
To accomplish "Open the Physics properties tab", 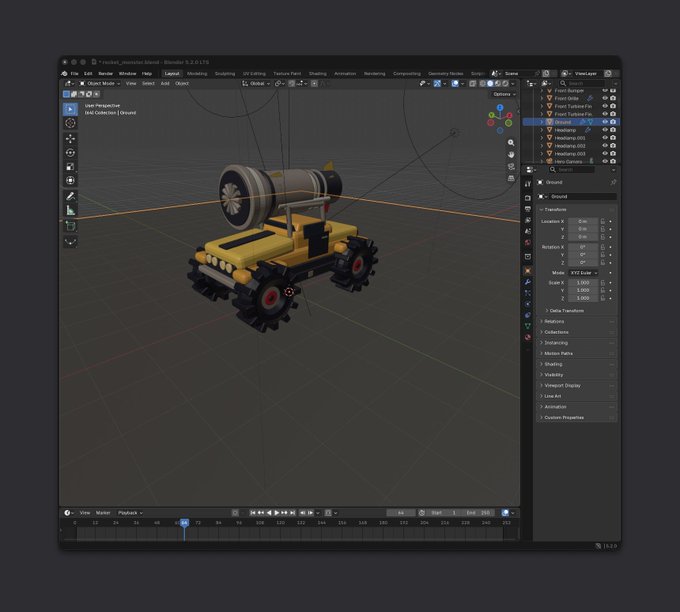I will tap(528, 304).
